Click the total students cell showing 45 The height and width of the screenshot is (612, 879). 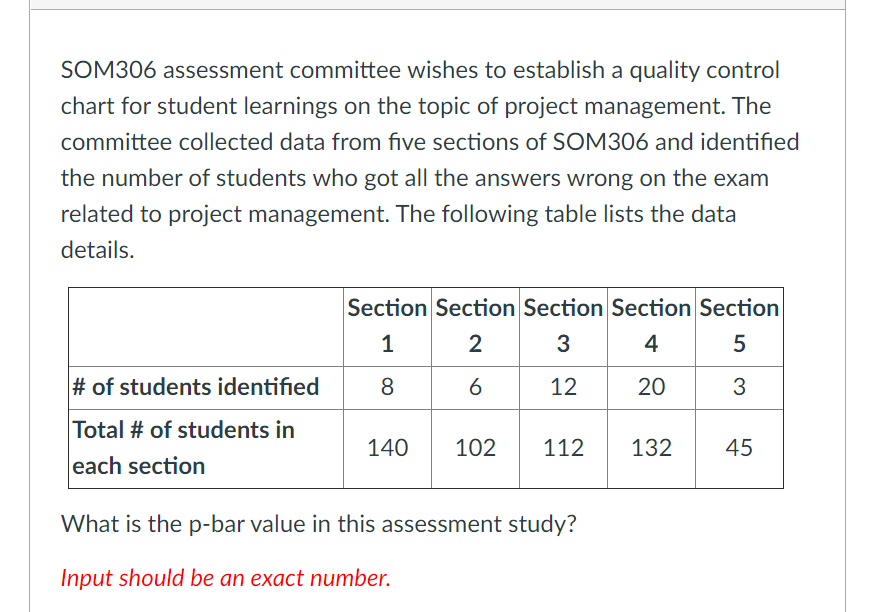[x=739, y=448]
